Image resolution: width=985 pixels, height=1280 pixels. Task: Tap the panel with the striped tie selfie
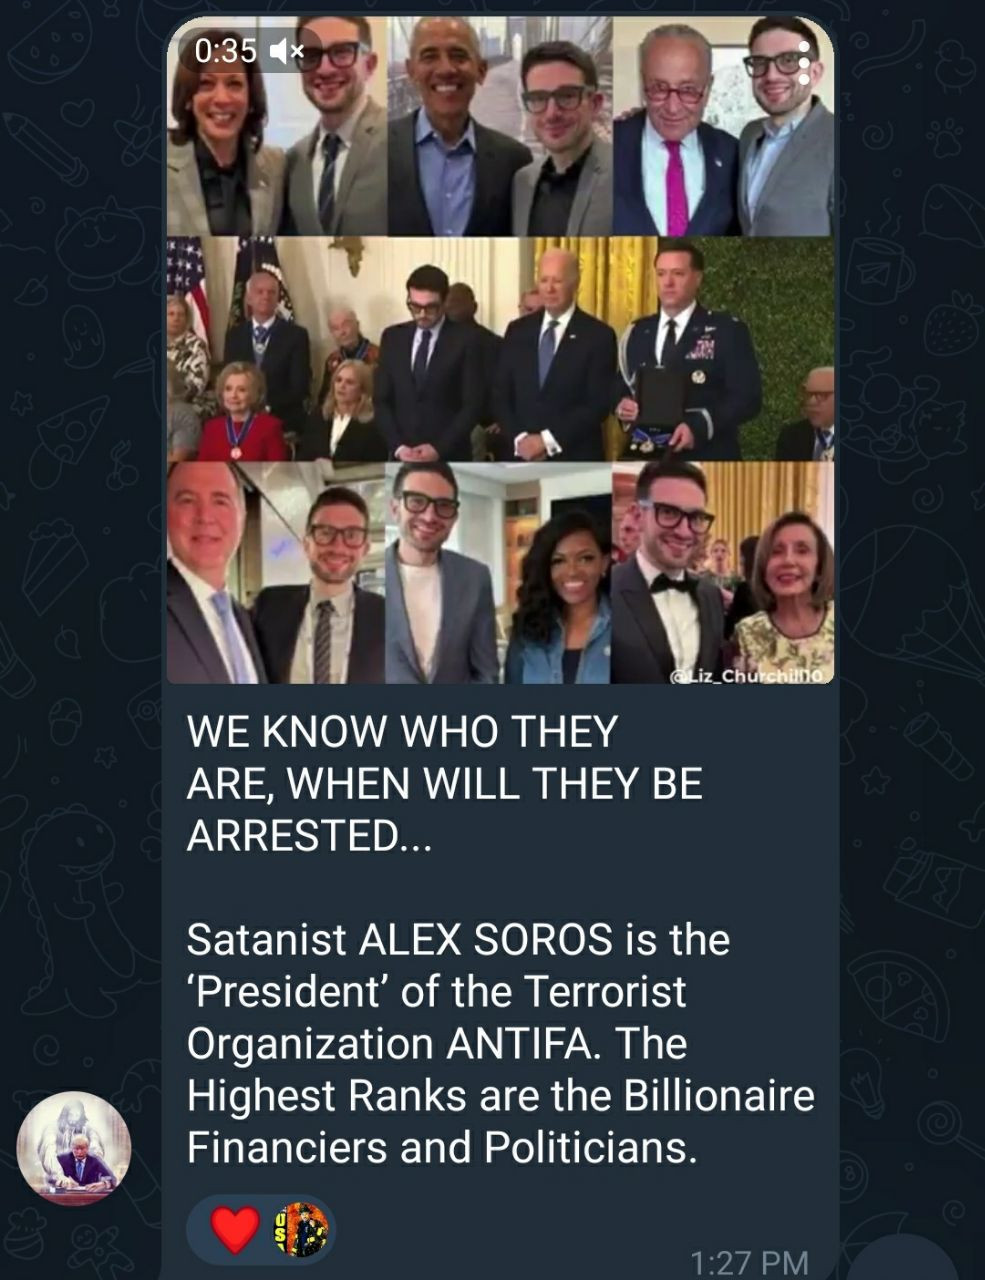pyautogui.click(x=276, y=573)
